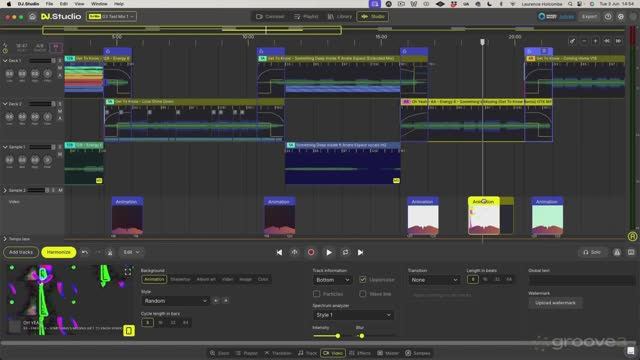Screen dimensions: 640x360
Task: Open the Window menu in the menu bar
Action: (99, 4)
